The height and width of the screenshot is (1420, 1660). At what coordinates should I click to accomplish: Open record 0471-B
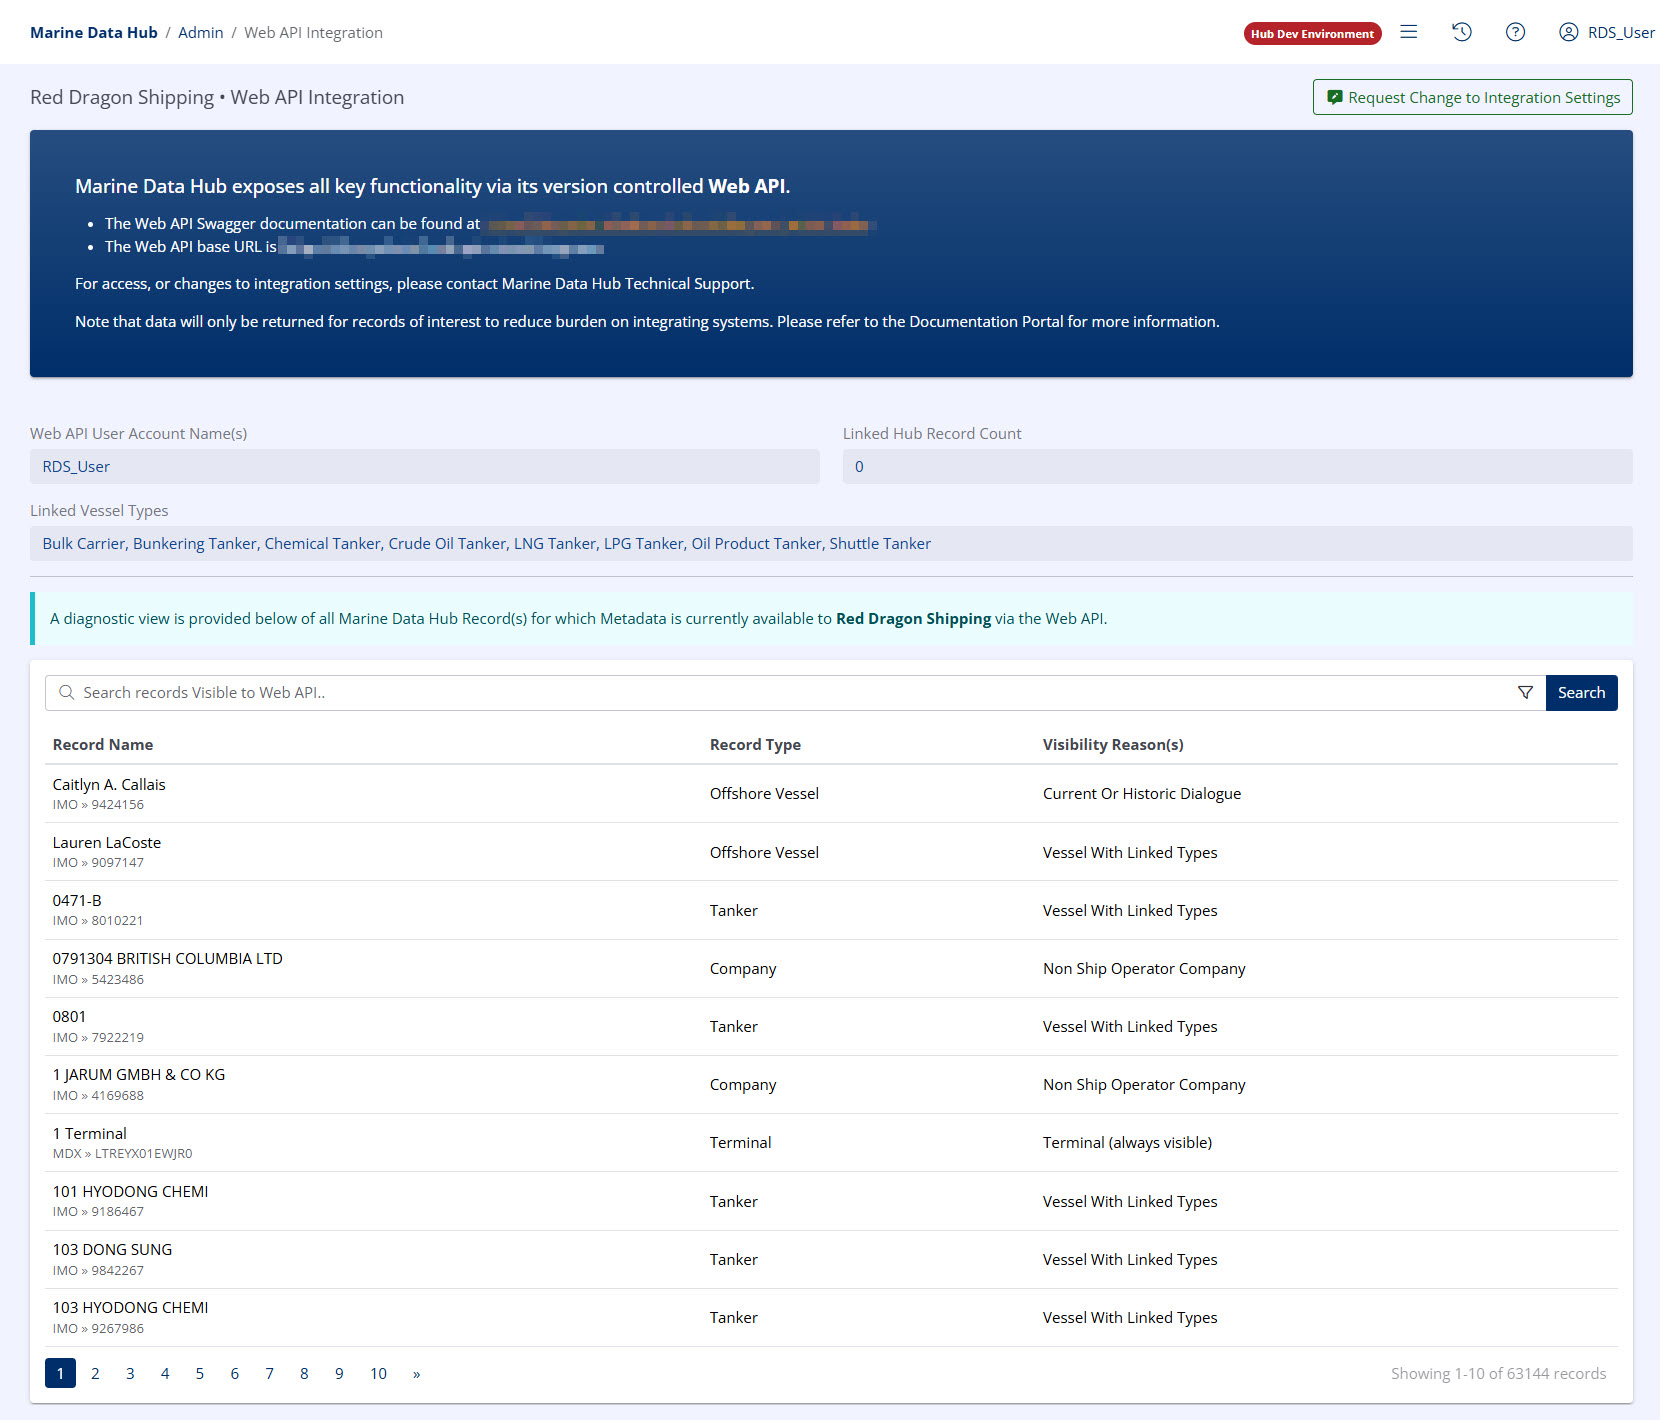(x=77, y=900)
